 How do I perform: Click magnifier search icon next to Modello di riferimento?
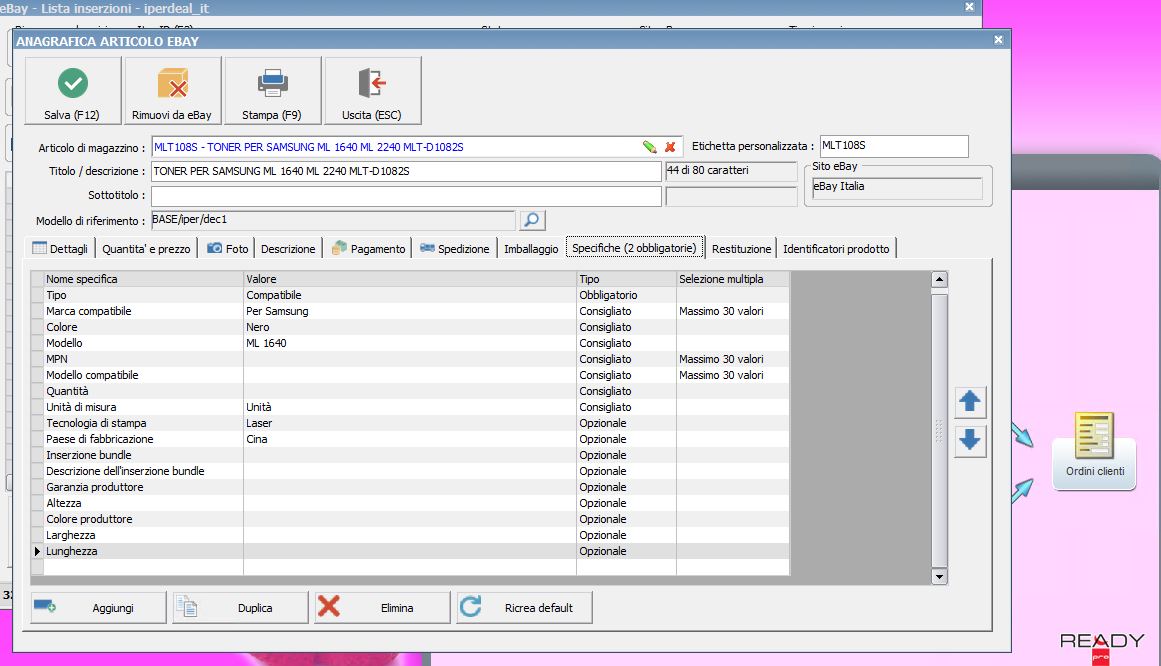tap(532, 220)
